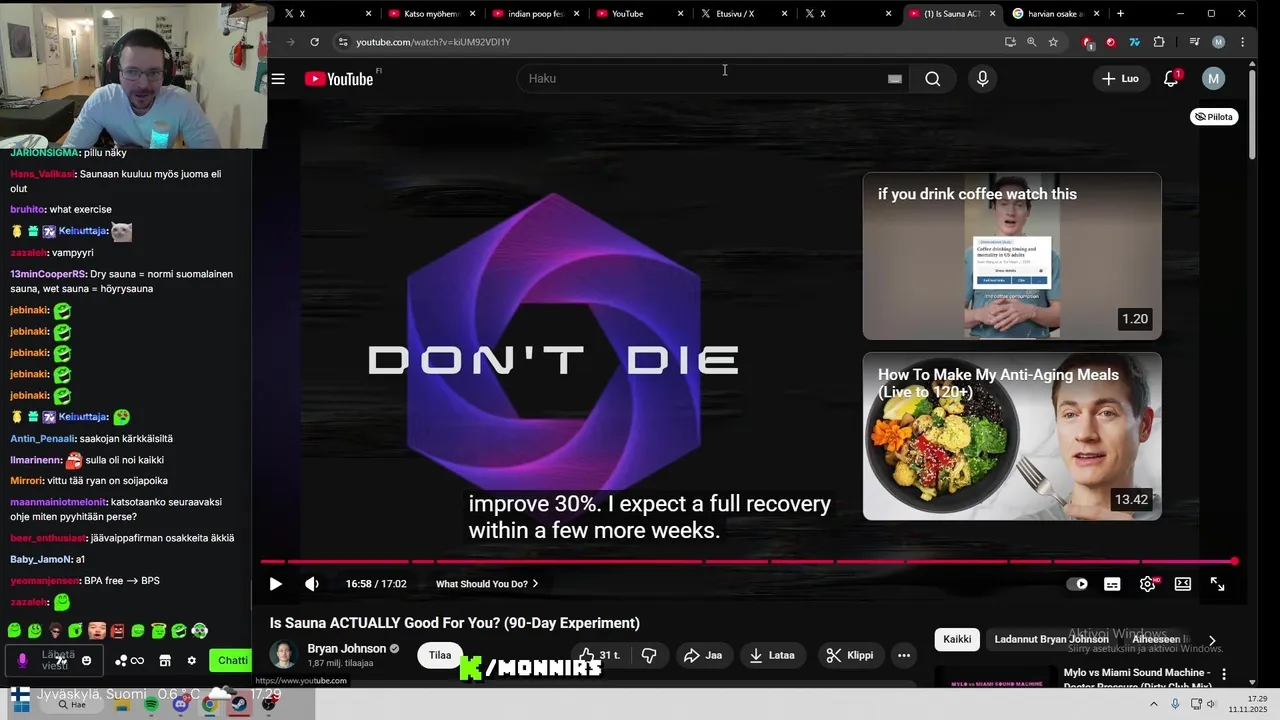
Task: Subscribe with the Tilaa button
Action: pos(440,656)
